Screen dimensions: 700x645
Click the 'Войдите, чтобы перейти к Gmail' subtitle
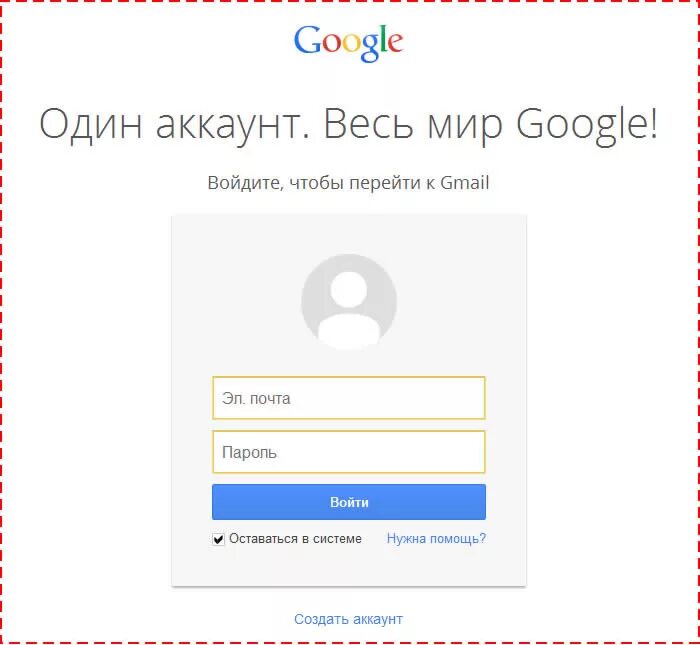(349, 183)
